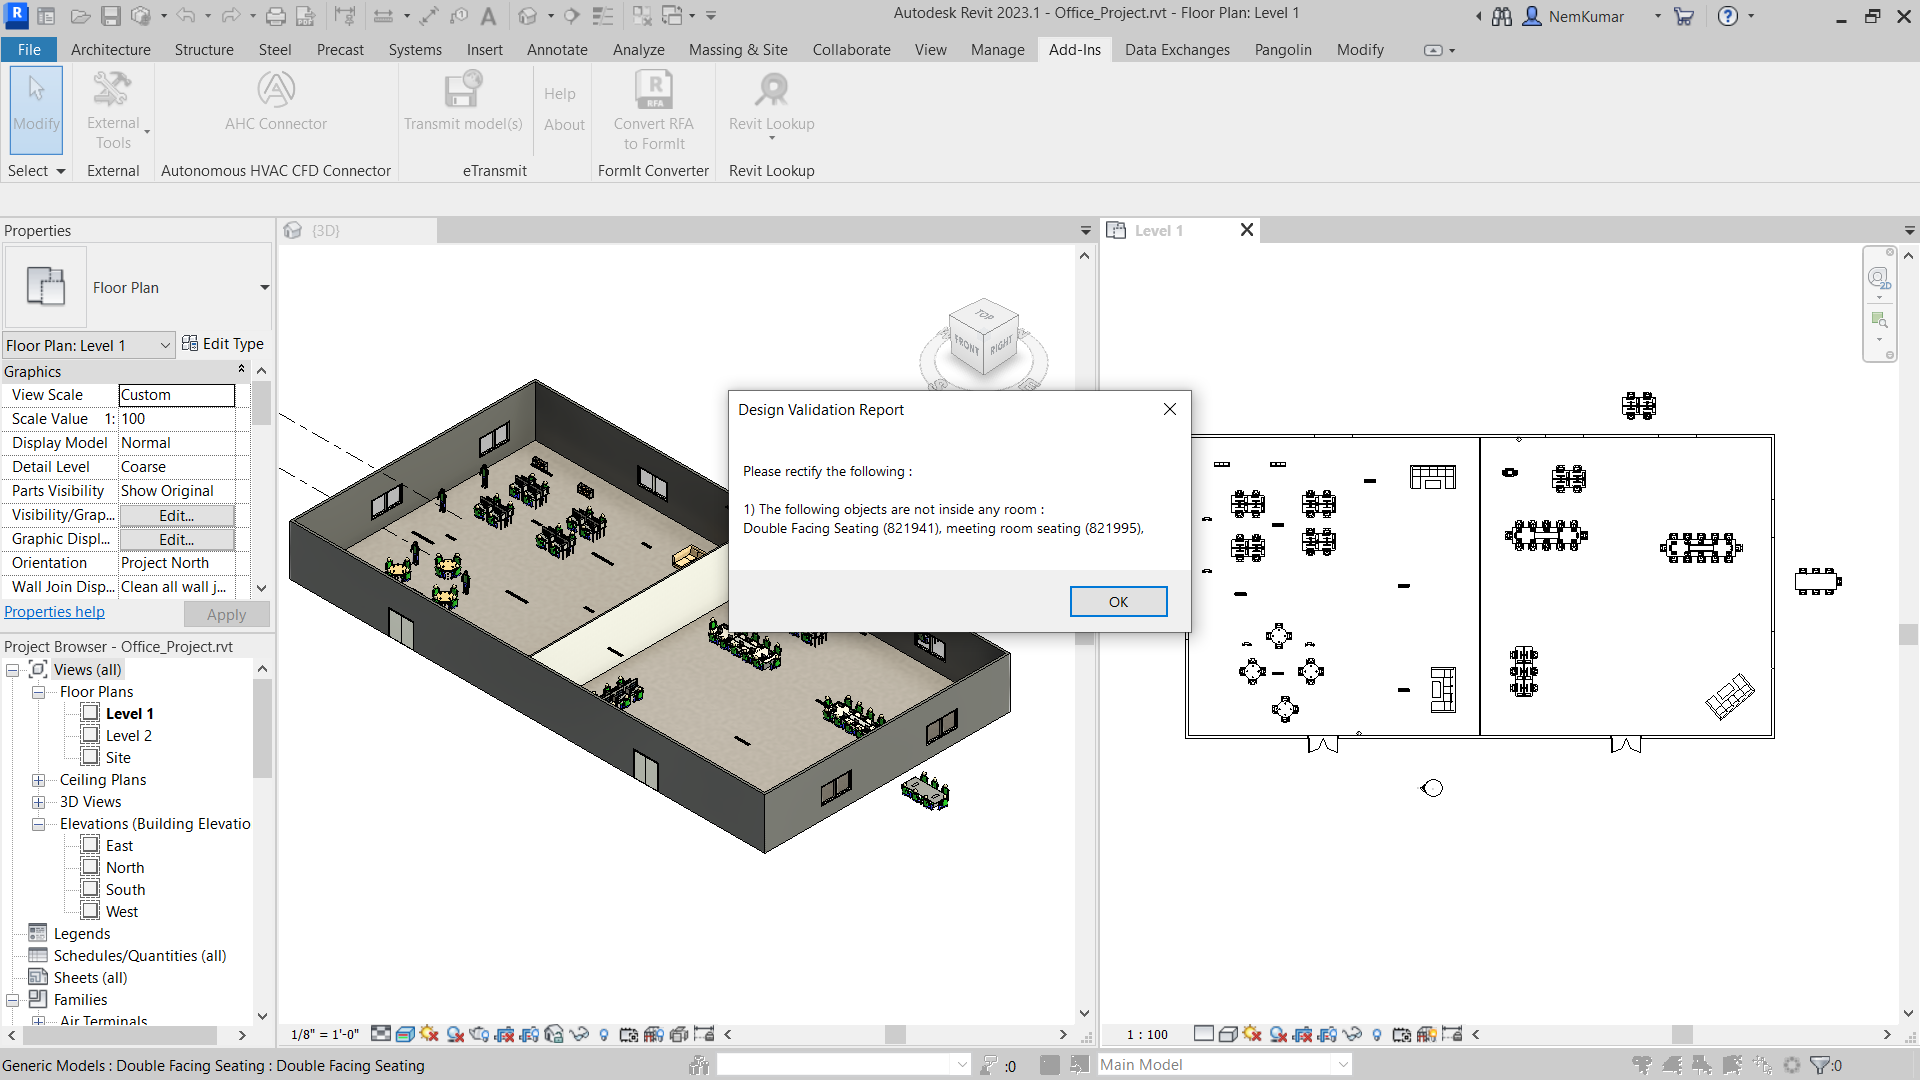The image size is (1920, 1080).
Task: Click the Sun Path icon in 3D view bar
Action: point(430,1034)
